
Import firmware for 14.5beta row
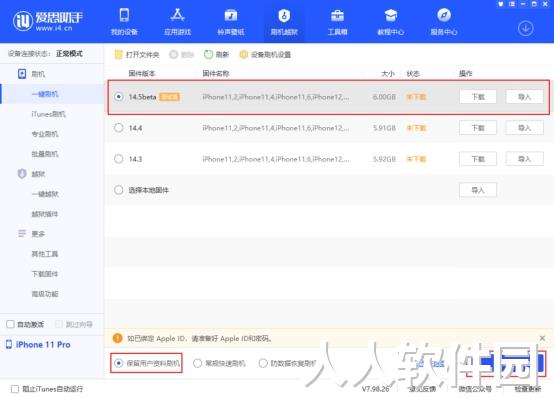tap(524, 97)
